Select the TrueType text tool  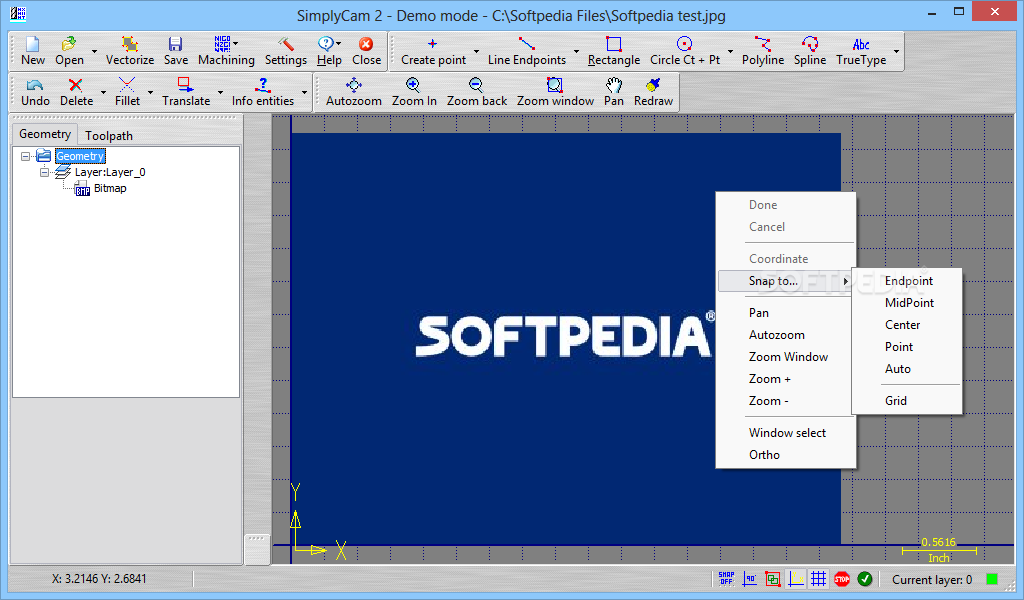(861, 51)
